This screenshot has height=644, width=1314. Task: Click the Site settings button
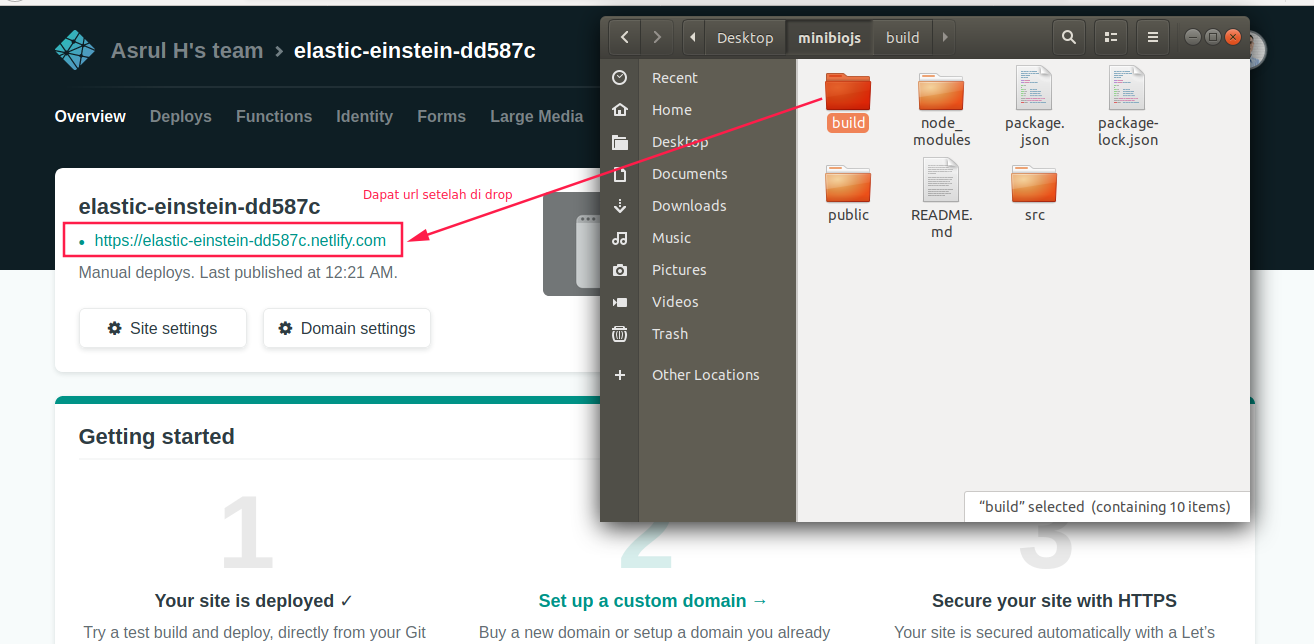163,328
